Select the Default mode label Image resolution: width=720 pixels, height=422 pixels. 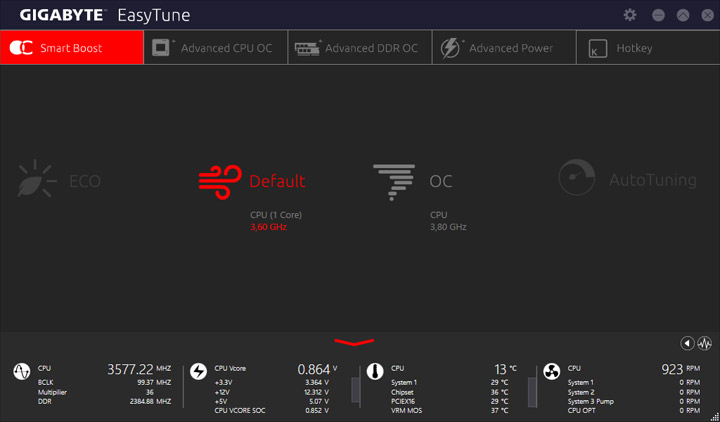pyautogui.click(x=277, y=181)
